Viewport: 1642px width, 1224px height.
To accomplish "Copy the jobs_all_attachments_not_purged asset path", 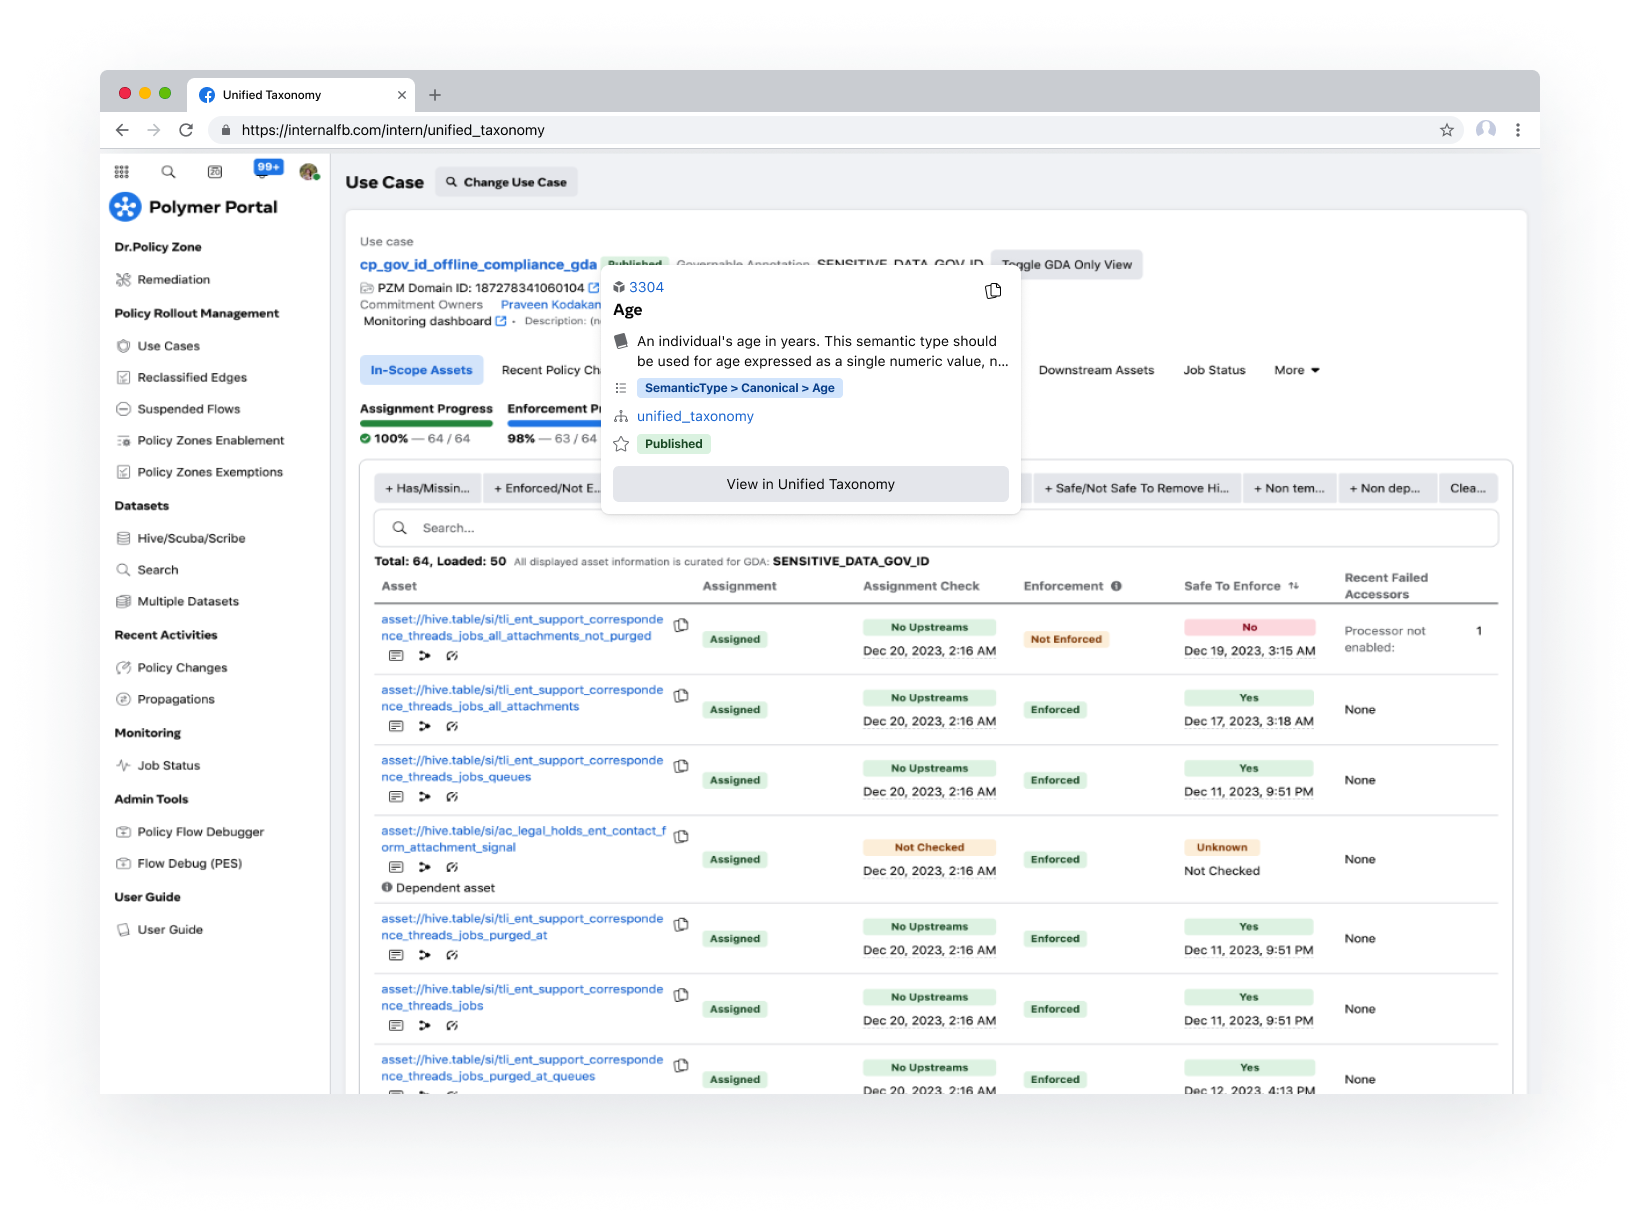I will point(681,625).
